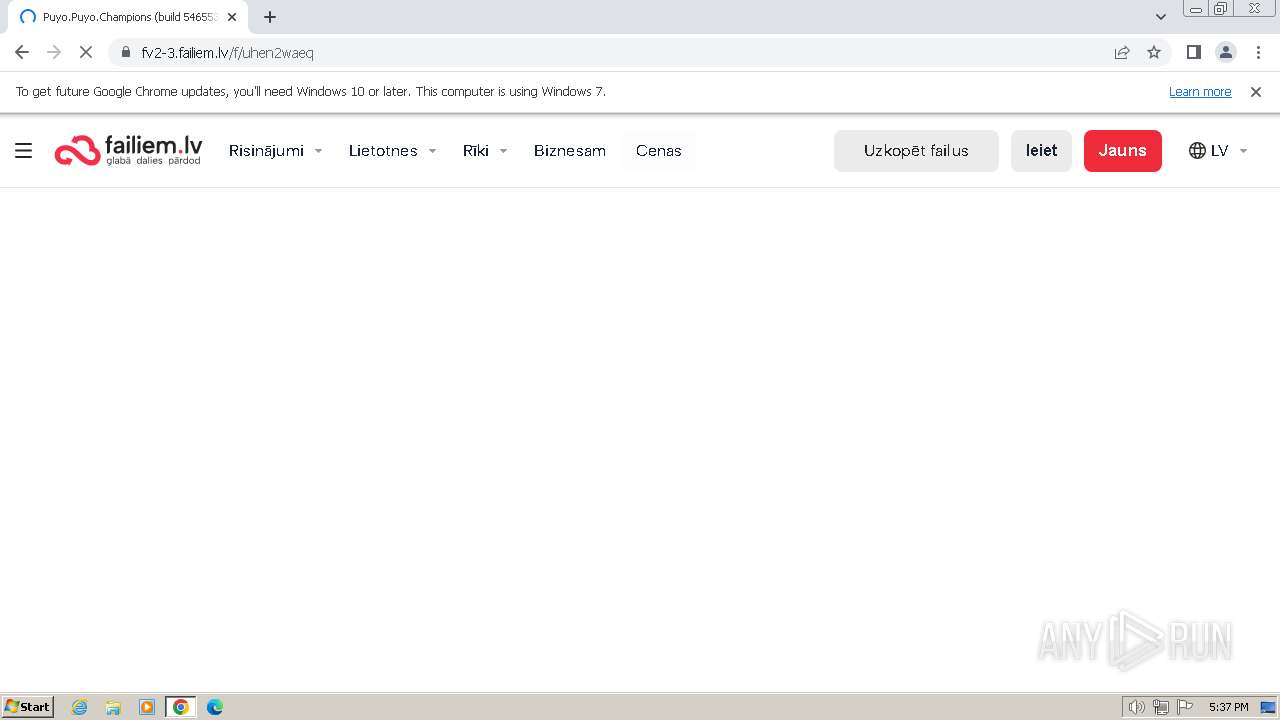Click the failiem.lv logo

coord(128,150)
